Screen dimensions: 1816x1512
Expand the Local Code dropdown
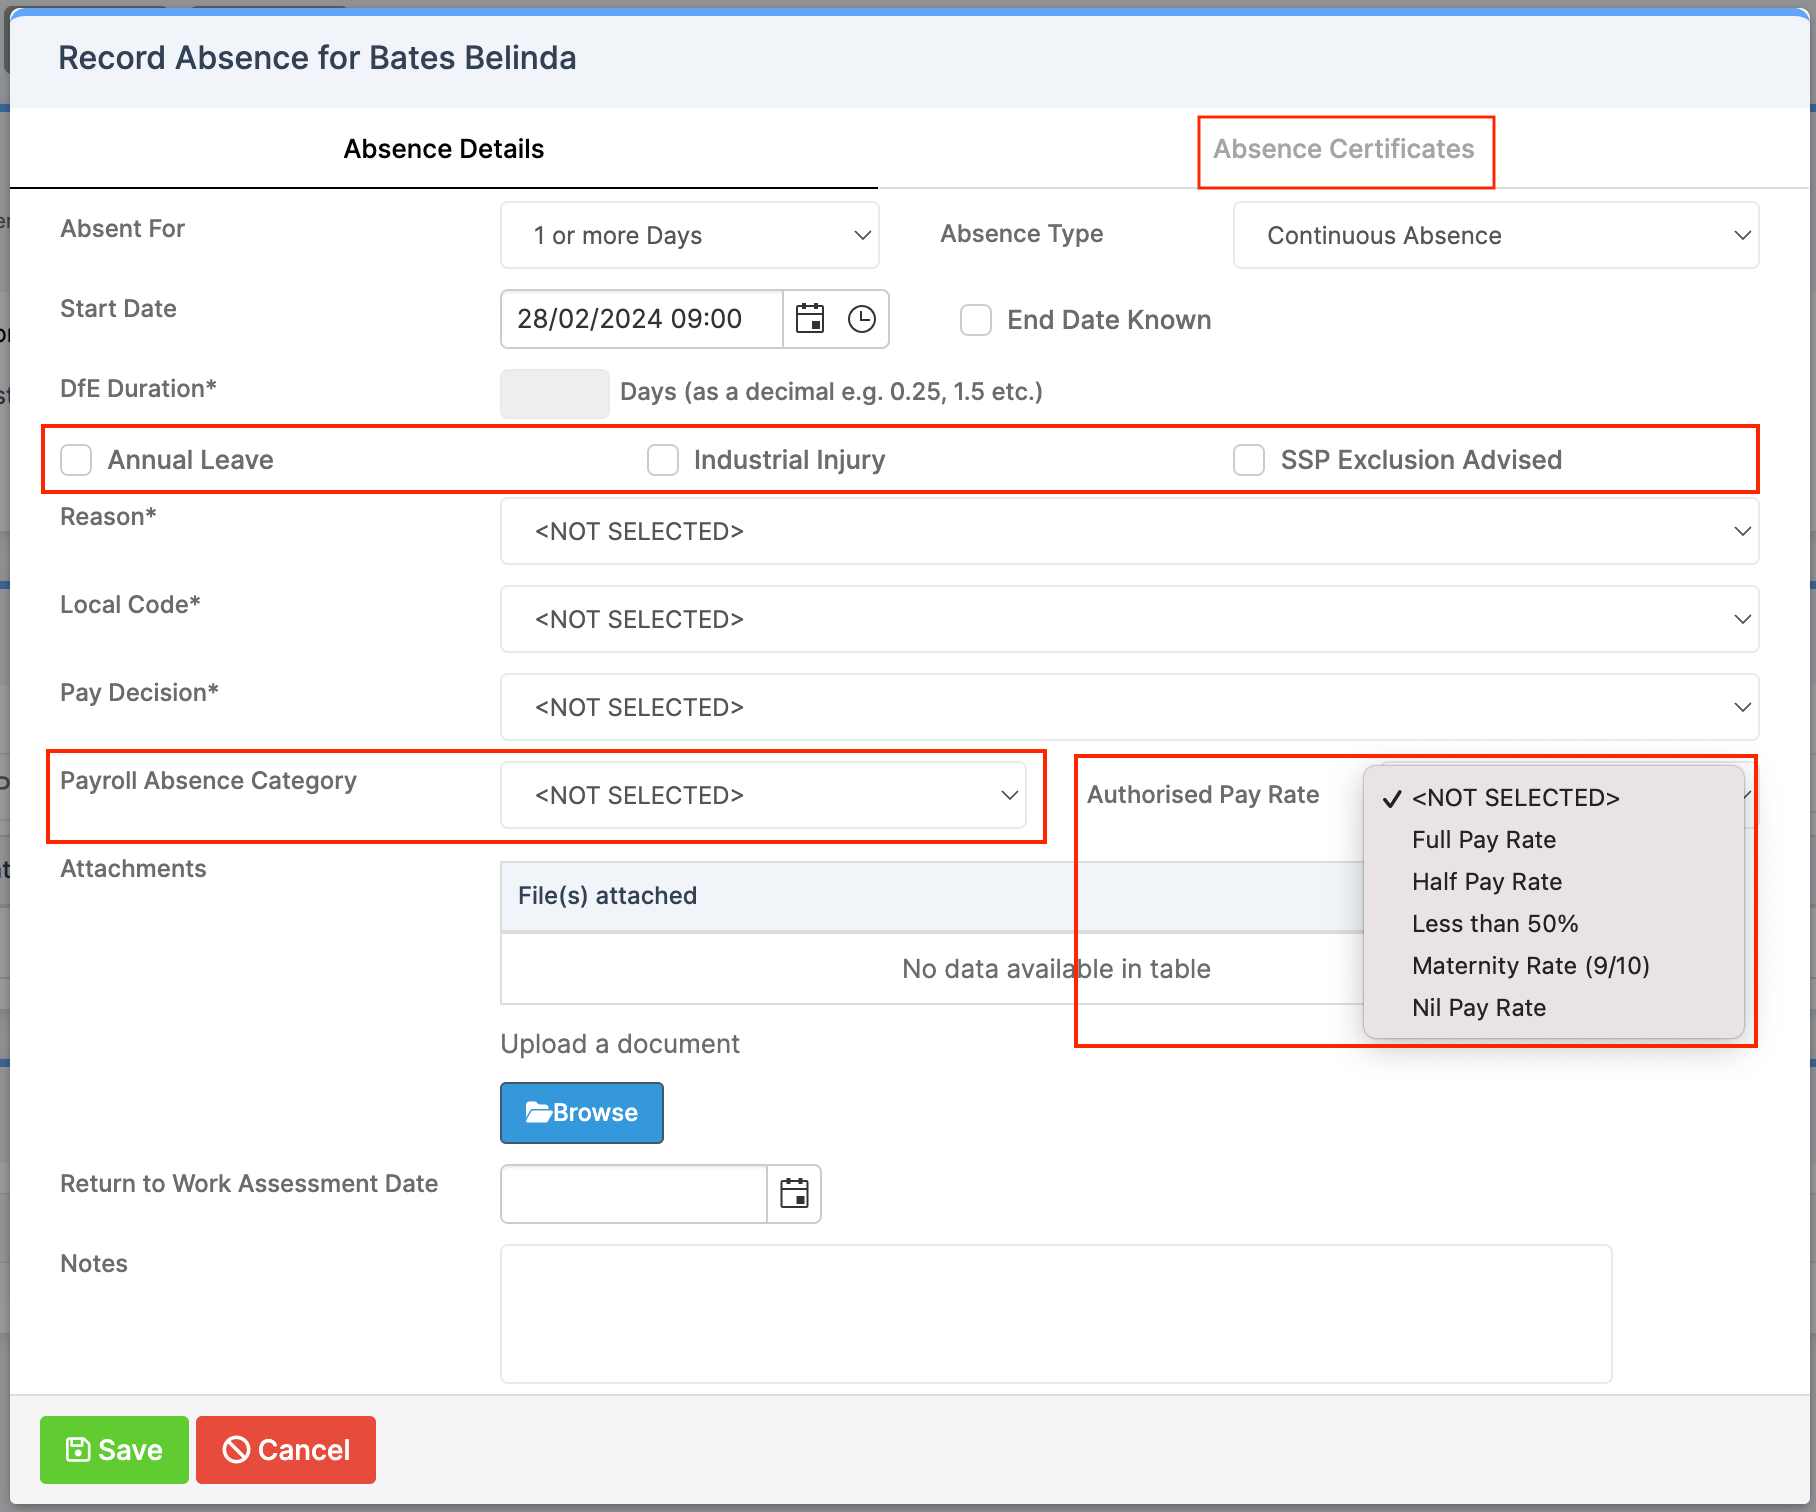click(x=1129, y=619)
